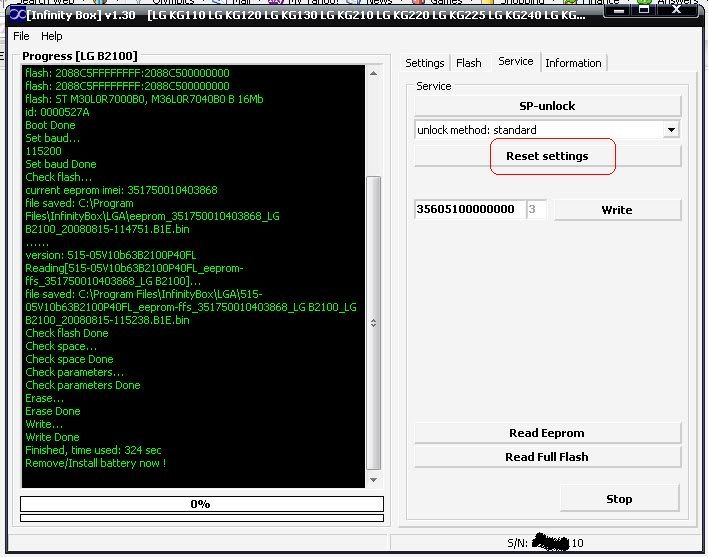This screenshot has height=557, width=709.
Task: Click the log scrollbar up arrow
Action: click(x=373, y=73)
